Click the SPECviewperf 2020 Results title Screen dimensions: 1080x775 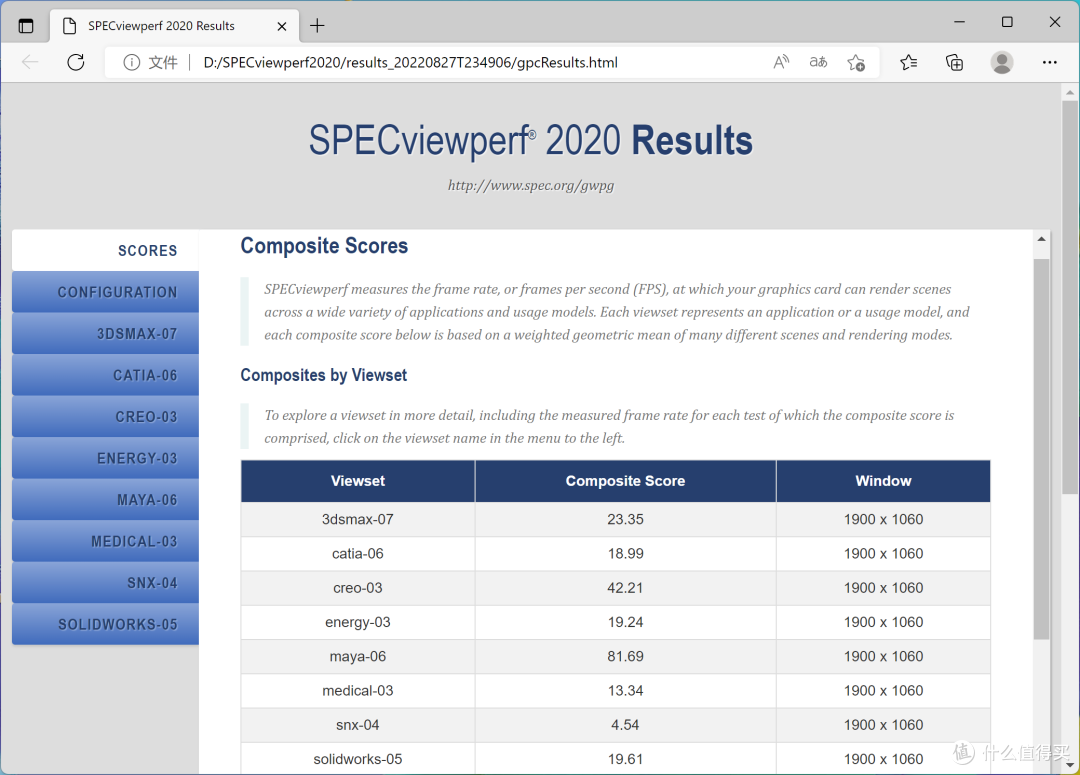pyautogui.click(x=530, y=141)
